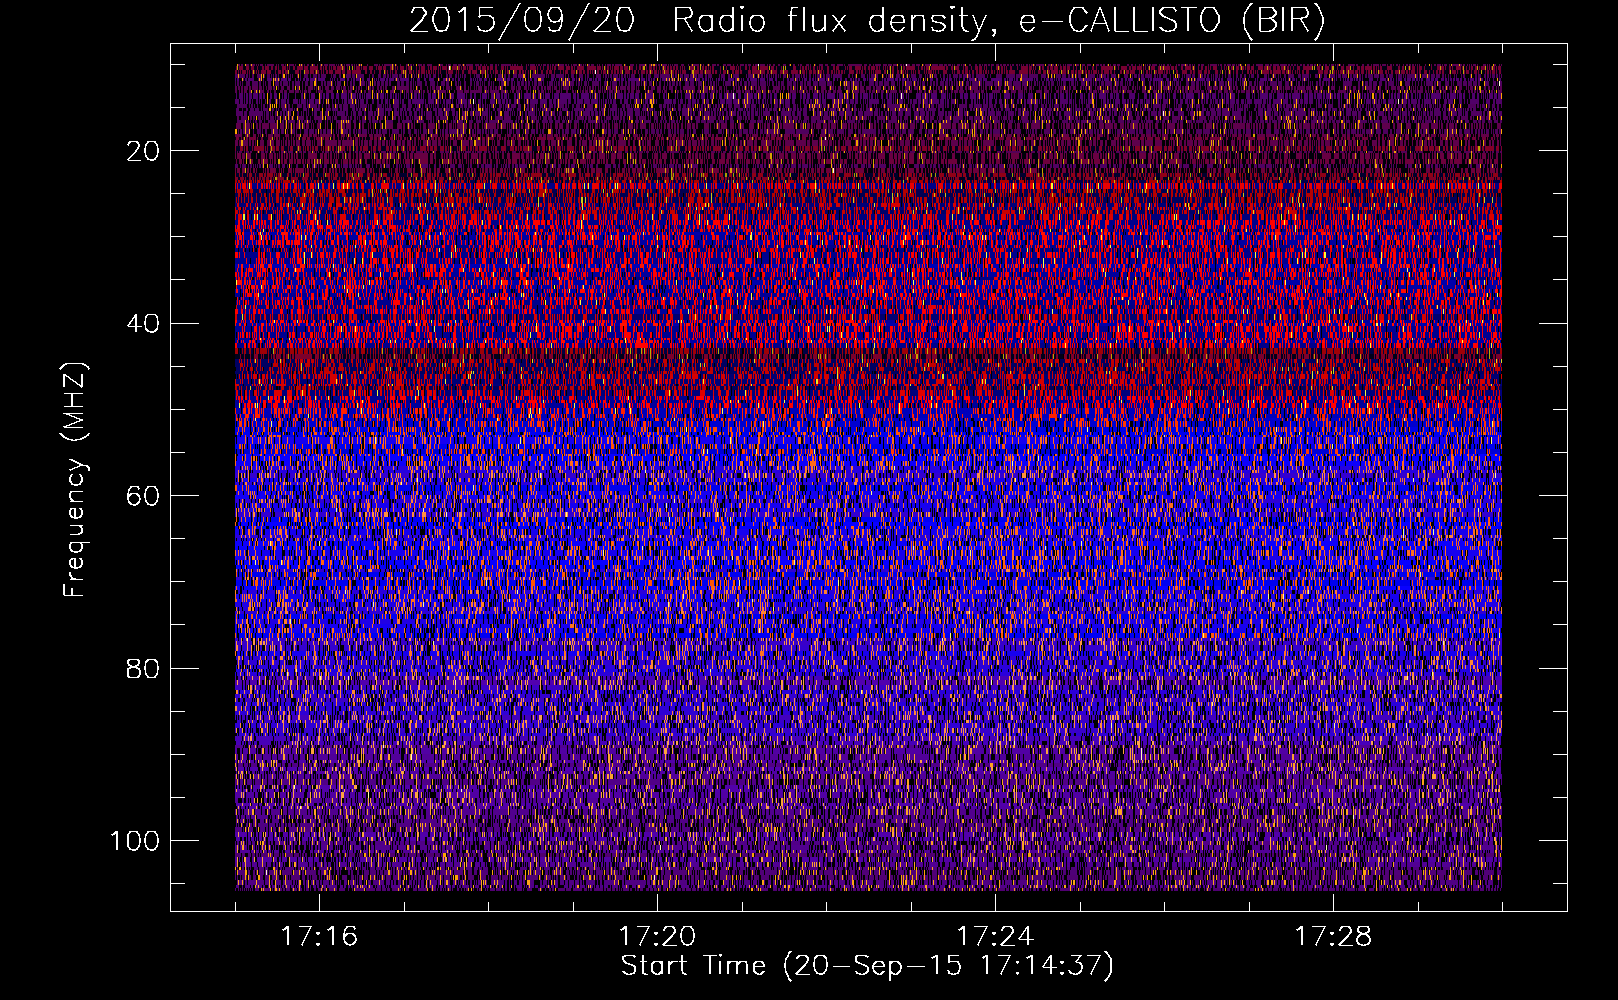Click the 'Frequency (MHZ)' y-axis label
Screen dimensions: 1618x1000
pos(76,480)
